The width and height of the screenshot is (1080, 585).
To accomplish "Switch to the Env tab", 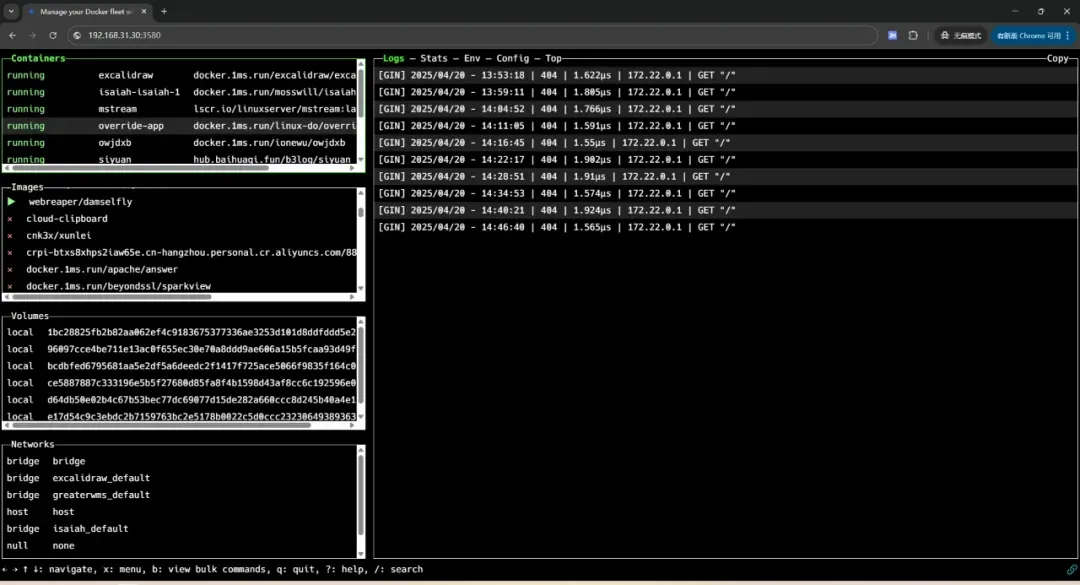I will pyautogui.click(x=472, y=59).
